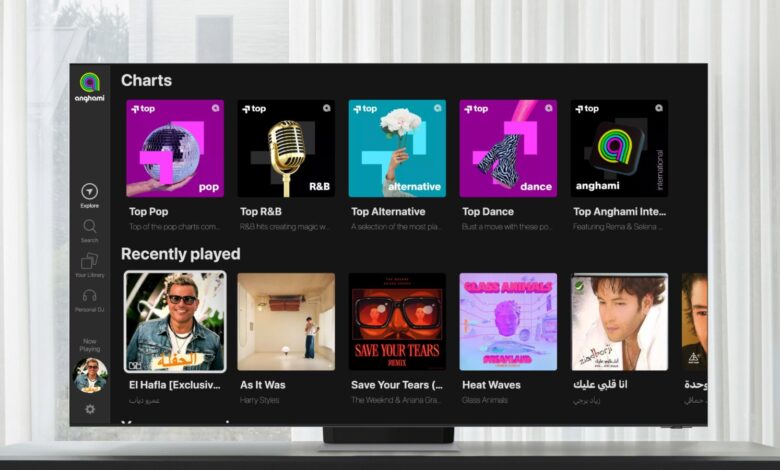Open the Top Pop chart cover

[175, 148]
